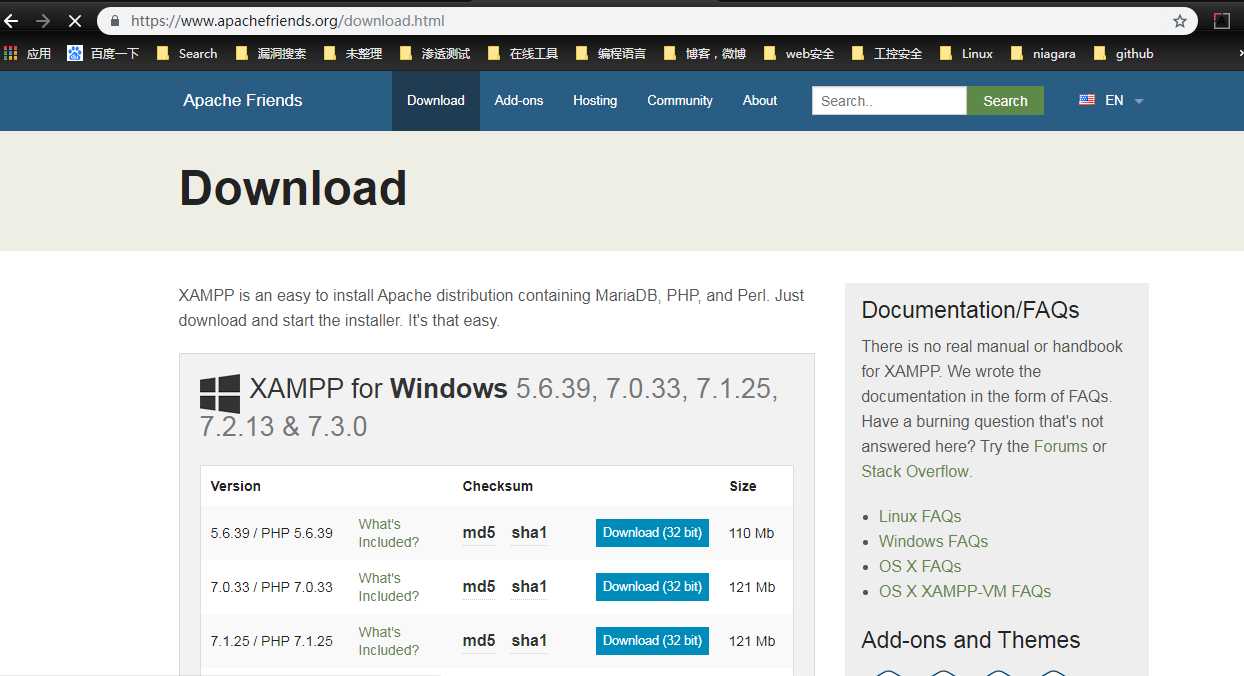1244x676 pixels.
Task: Open the Baidu bookmark icon
Action: (75, 53)
